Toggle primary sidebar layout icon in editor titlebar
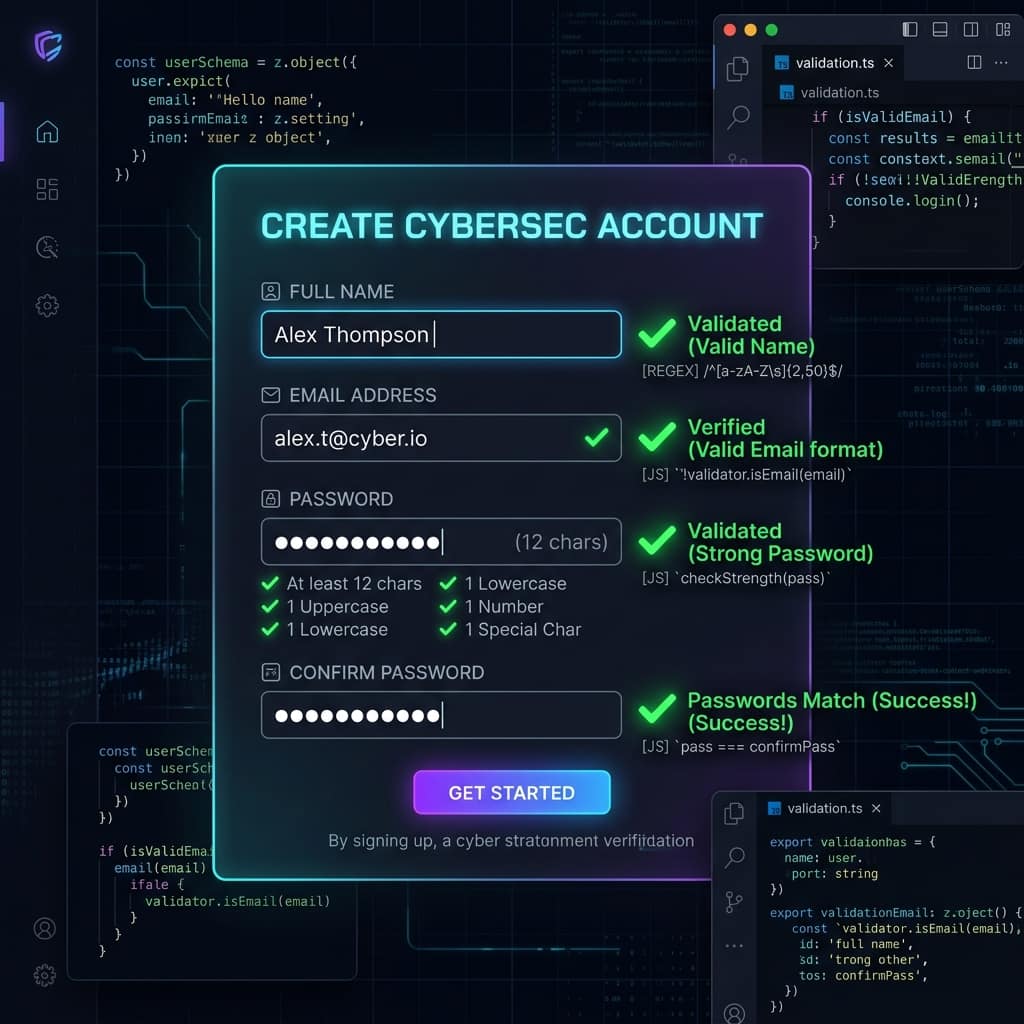The height and width of the screenshot is (1024, 1024). 910,29
